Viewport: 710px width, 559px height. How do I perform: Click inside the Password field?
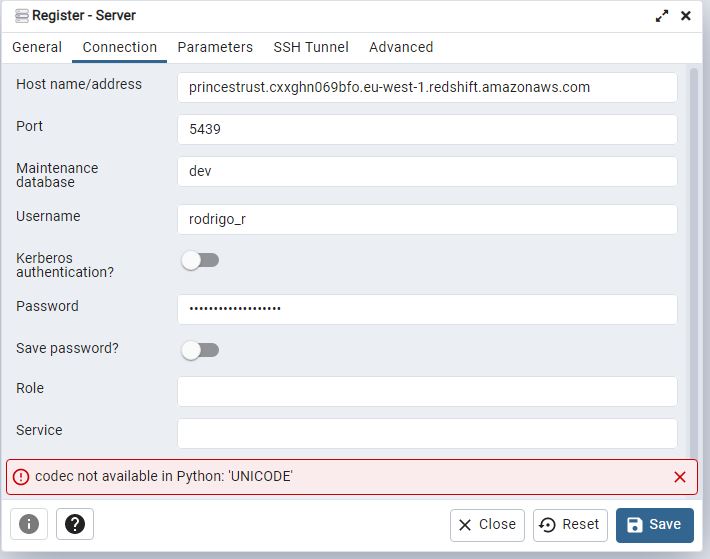click(x=427, y=309)
